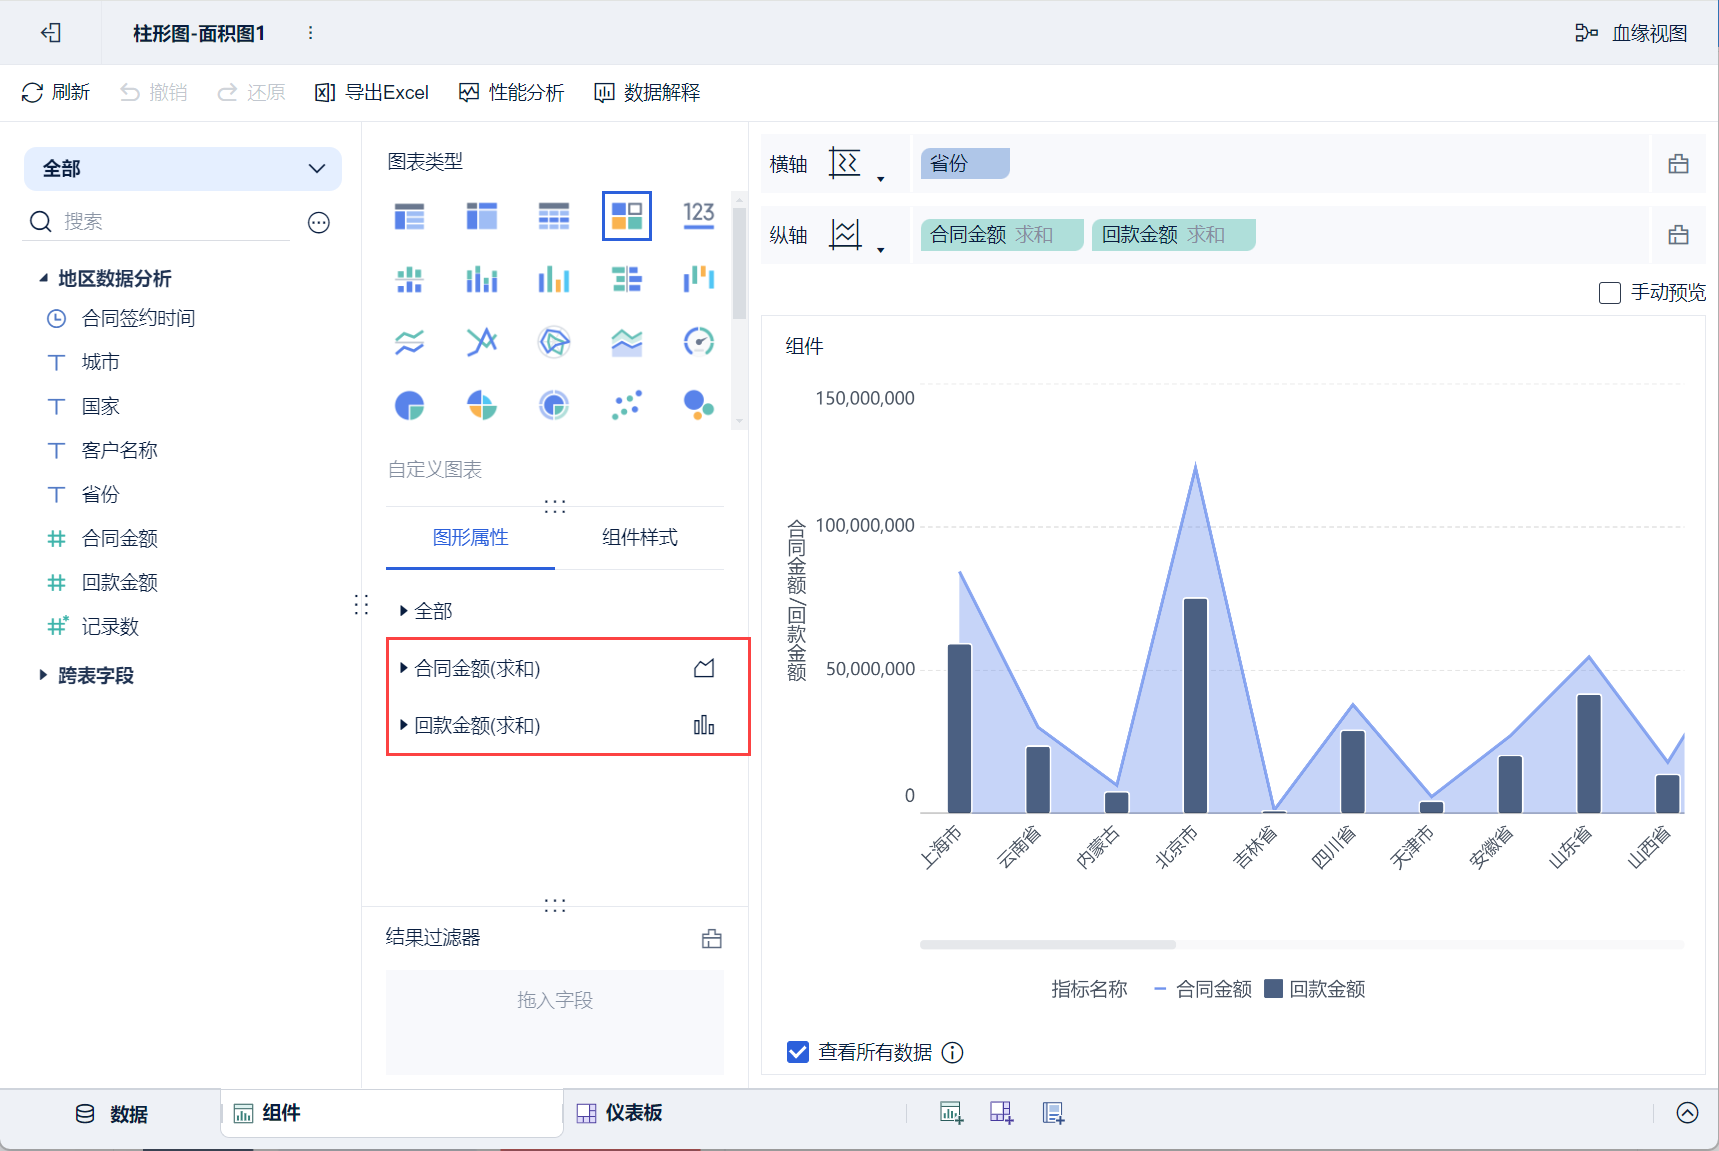This screenshot has height=1151, width=1719.
Task: Choose the partitioned line chart type
Action: tap(409, 342)
